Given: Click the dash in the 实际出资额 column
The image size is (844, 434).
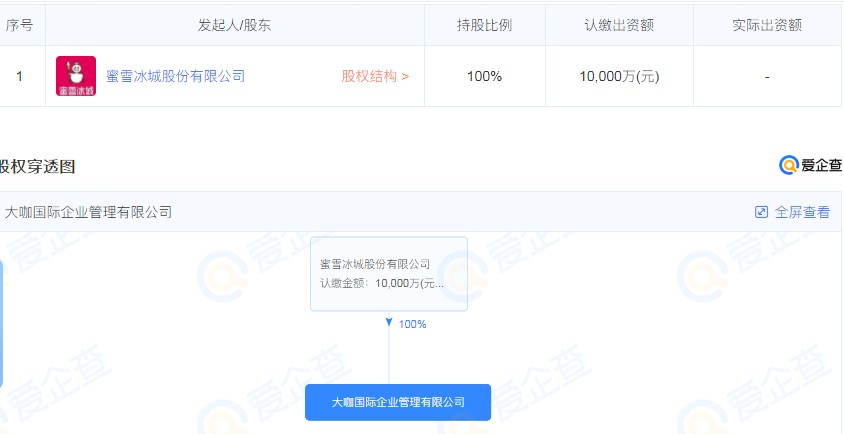Looking at the screenshot, I should click(767, 76).
